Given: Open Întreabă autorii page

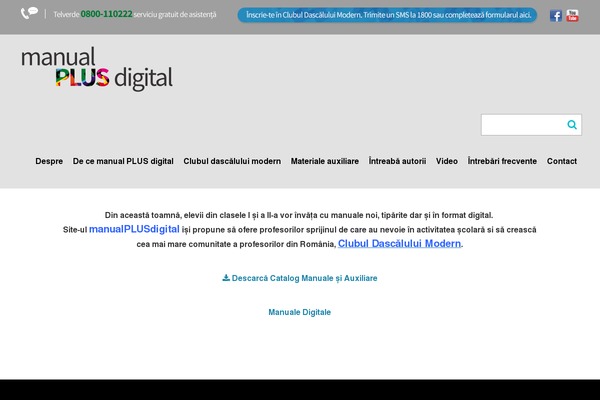Looking at the screenshot, I should [x=397, y=161].
